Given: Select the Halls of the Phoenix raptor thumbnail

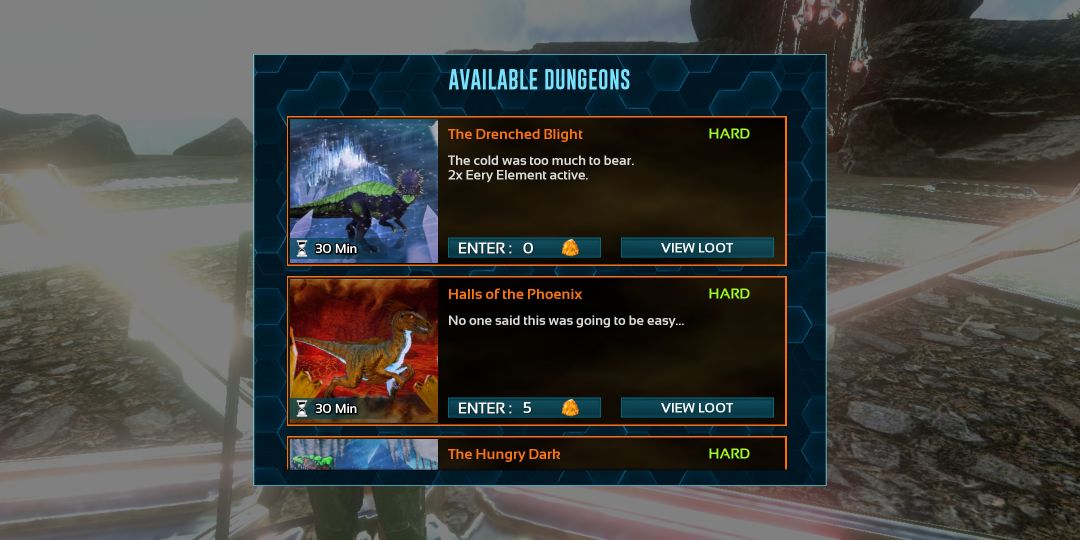Looking at the screenshot, I should [364, 351].
